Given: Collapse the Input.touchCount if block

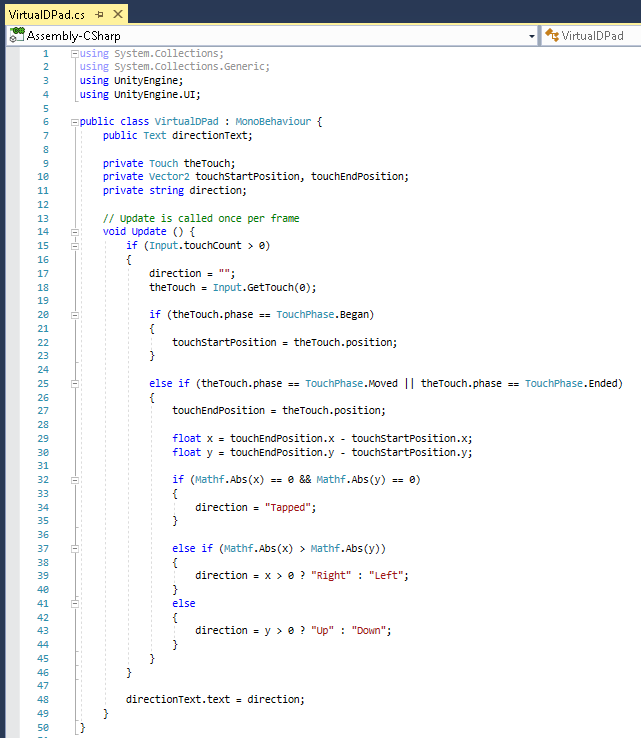Looking at the screenshot, I should coord(74,245).
